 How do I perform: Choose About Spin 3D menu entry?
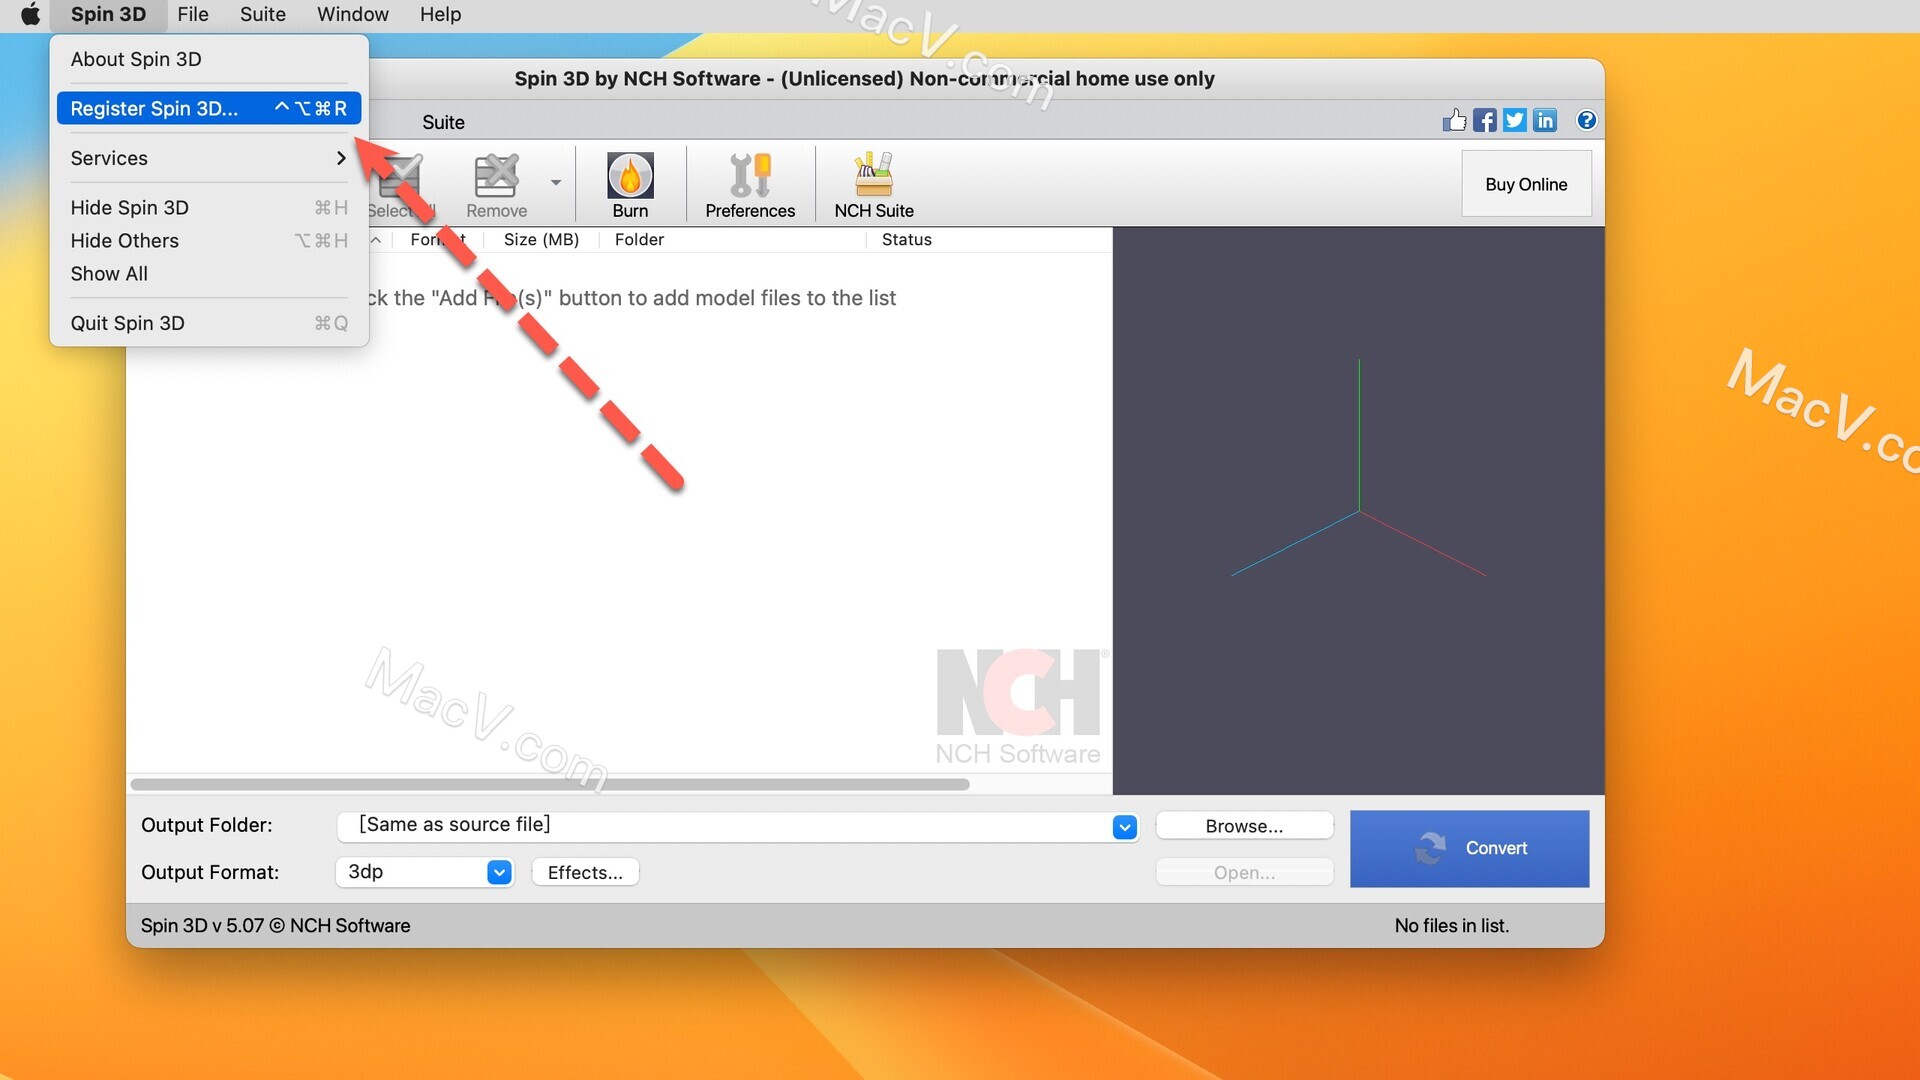[x=209, y=59]
